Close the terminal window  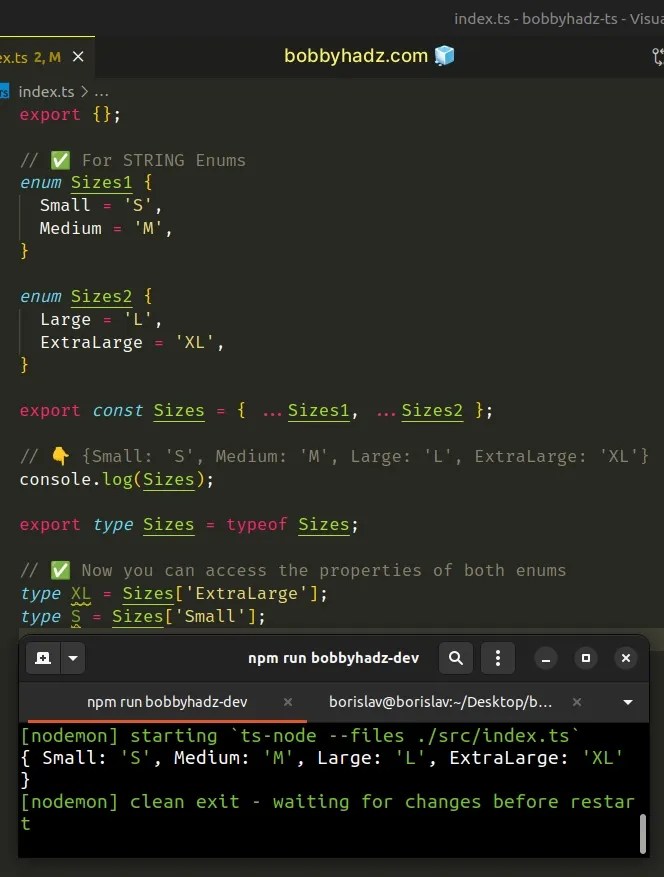click(626, 658)
